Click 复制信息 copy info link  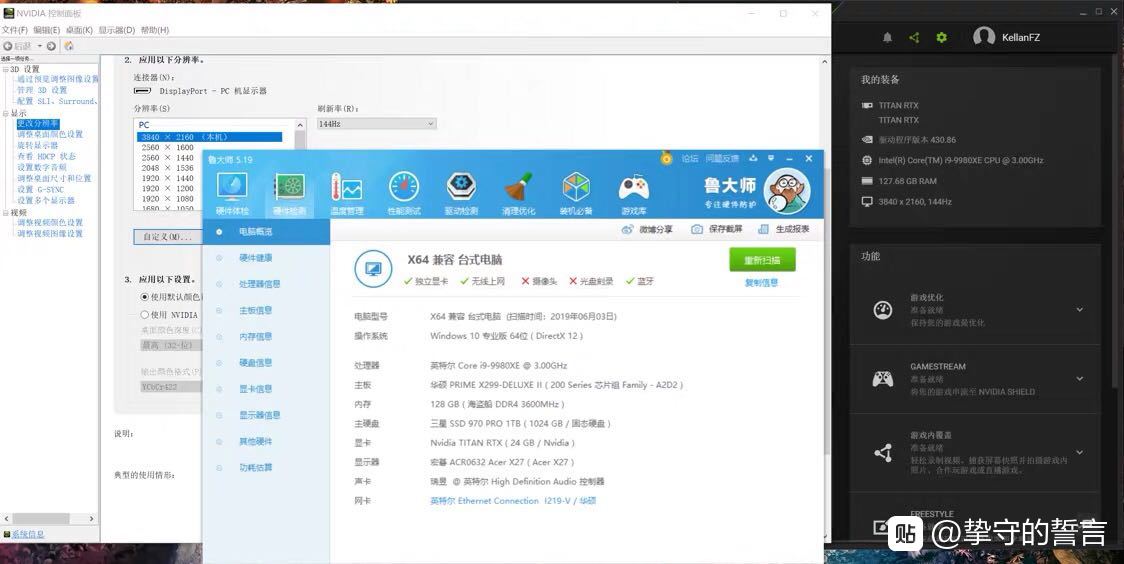pos(761,282)
